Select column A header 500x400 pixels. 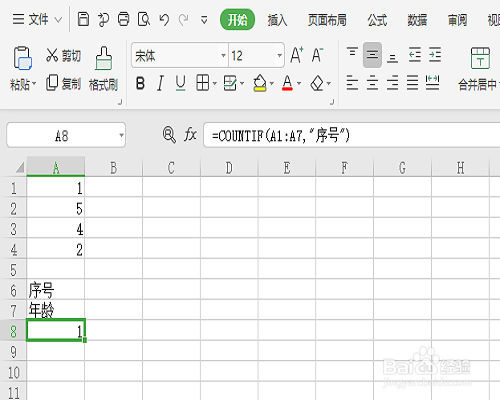56,167
